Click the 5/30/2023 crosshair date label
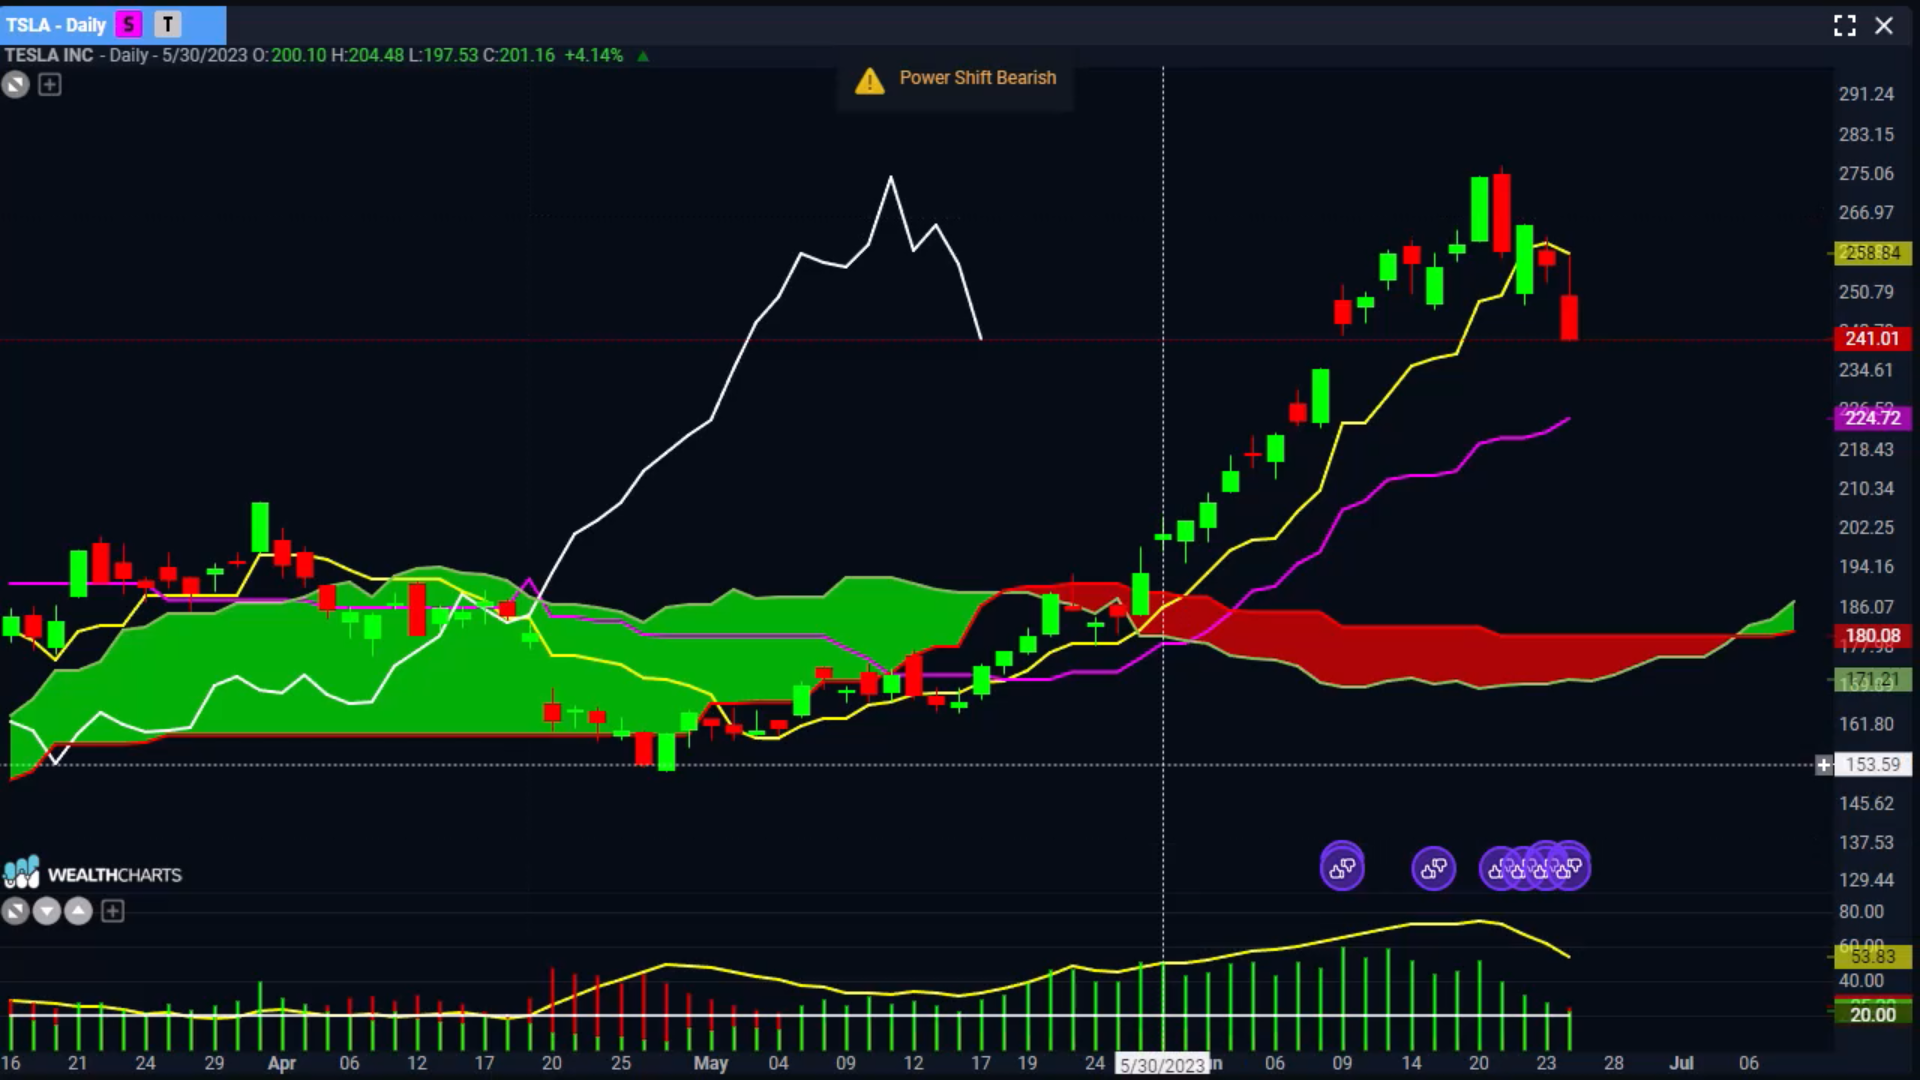1920x1080 pixels. tap(1162, 1065)
